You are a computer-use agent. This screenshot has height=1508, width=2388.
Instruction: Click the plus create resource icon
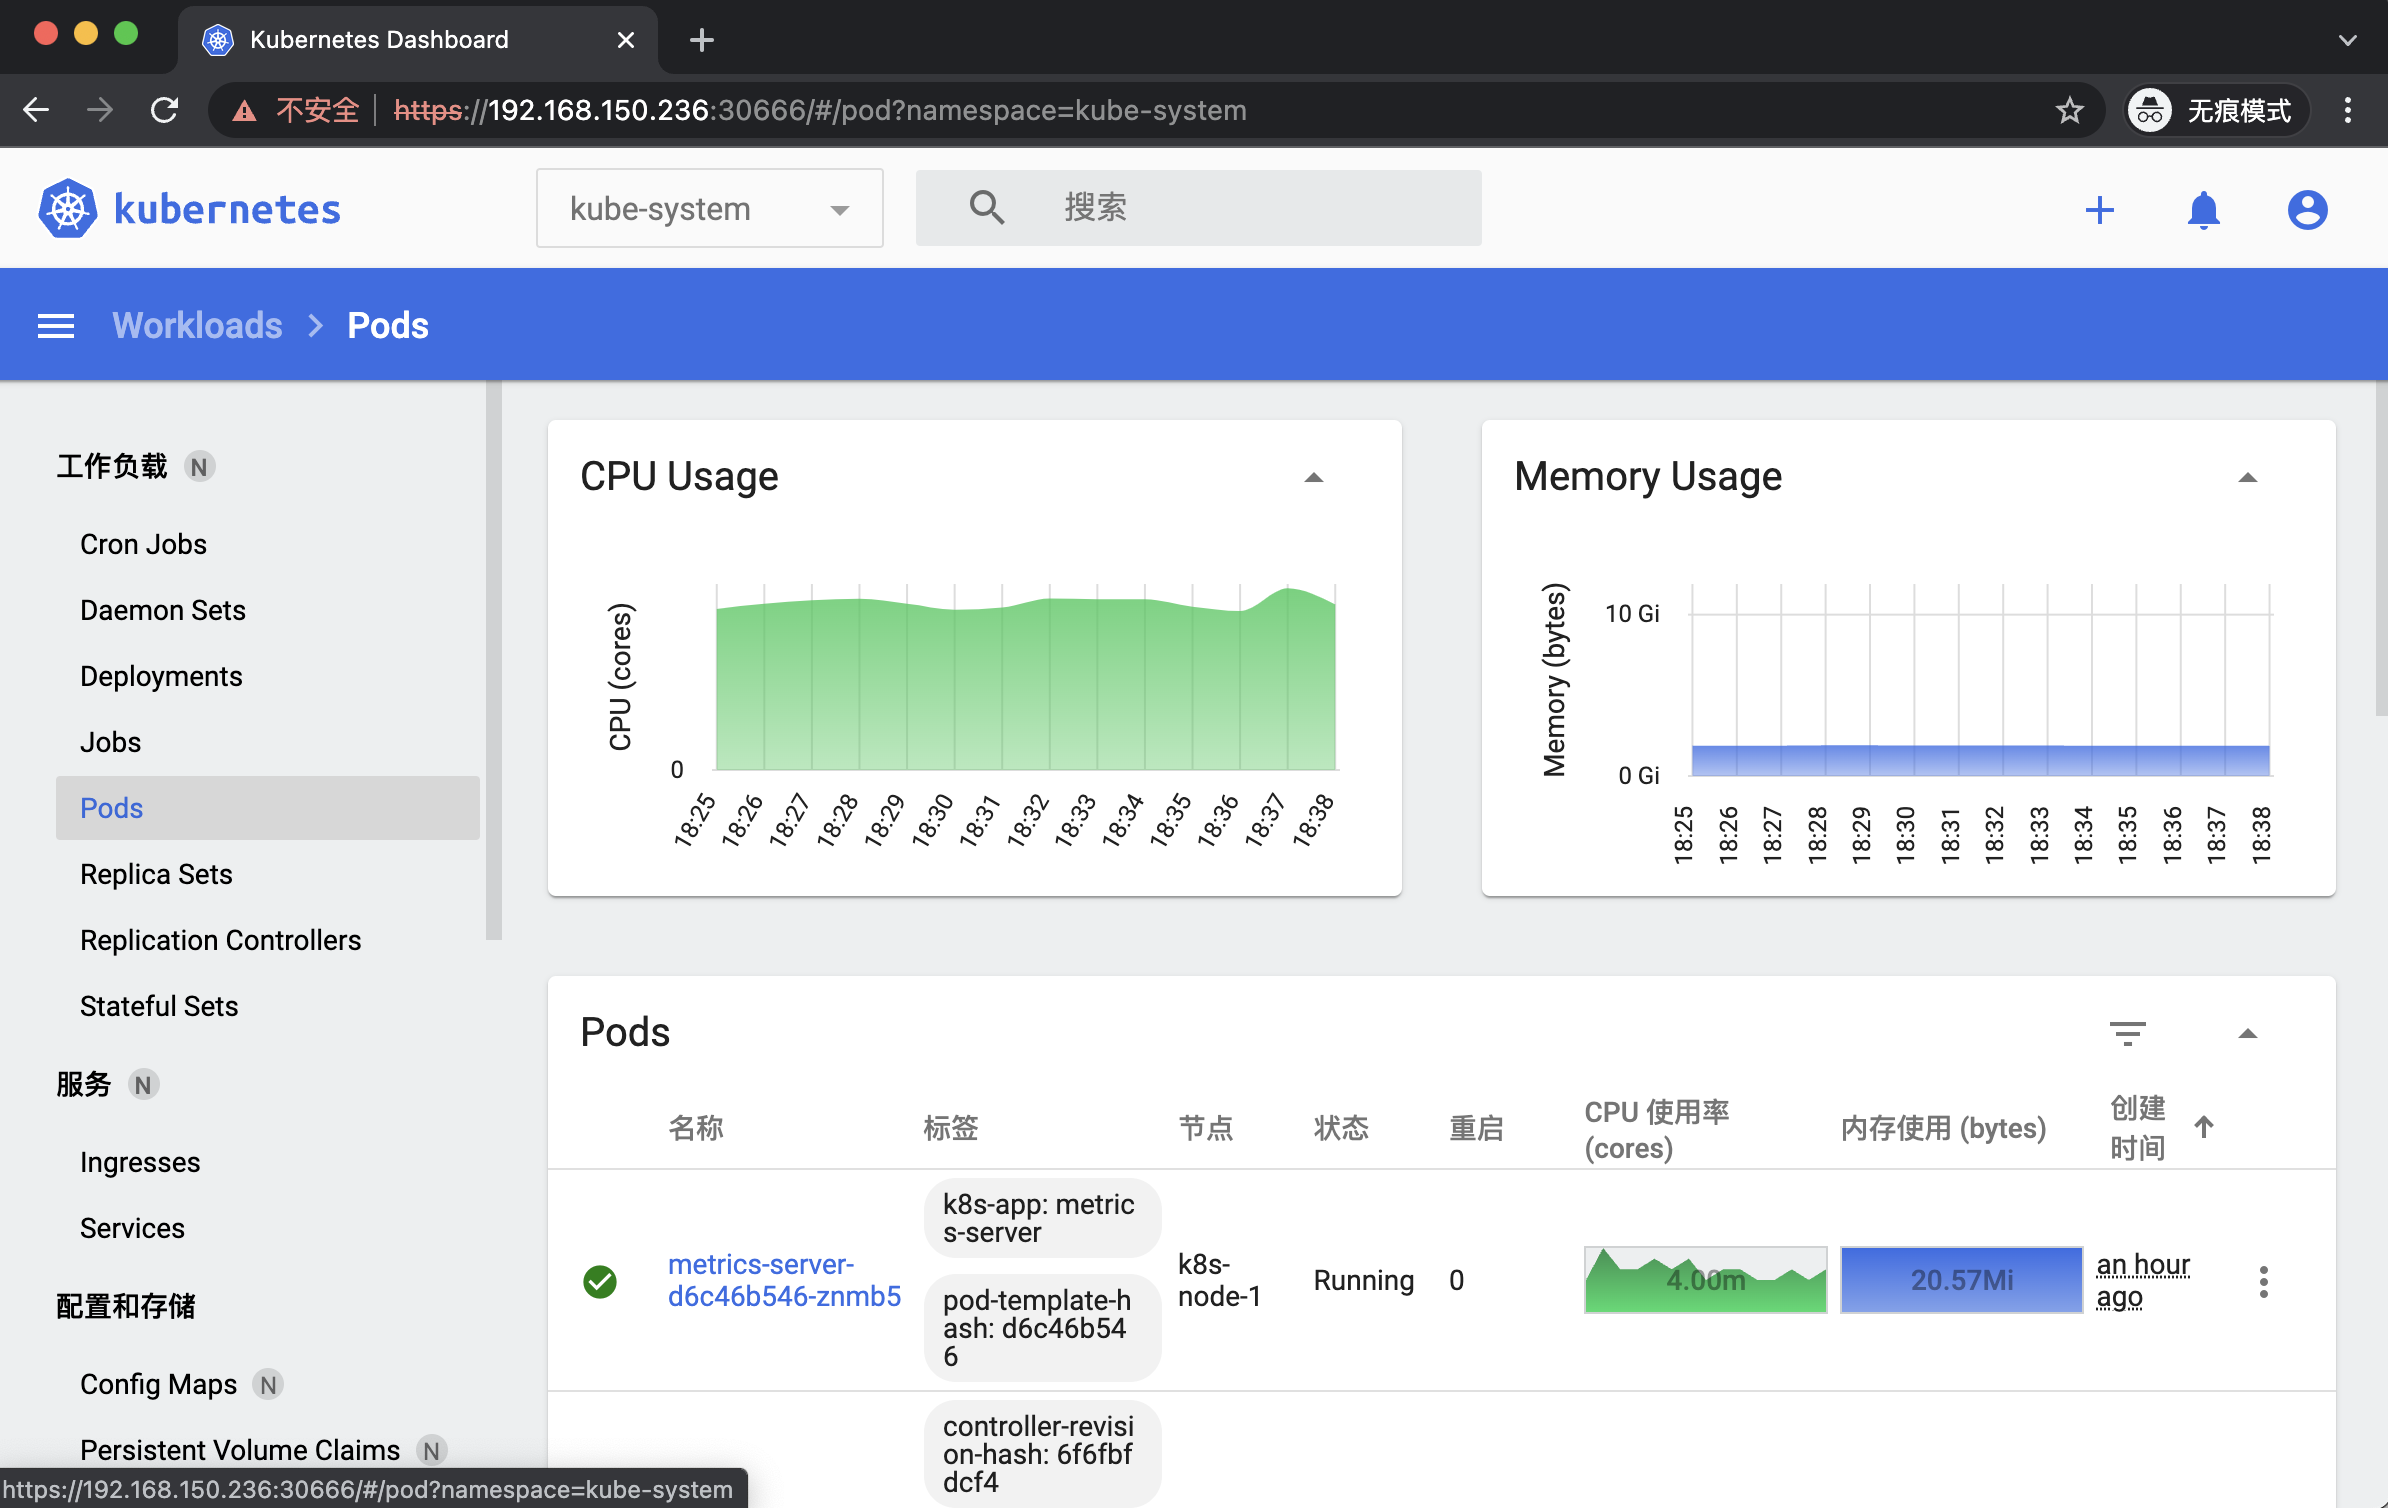[2100, 210]
